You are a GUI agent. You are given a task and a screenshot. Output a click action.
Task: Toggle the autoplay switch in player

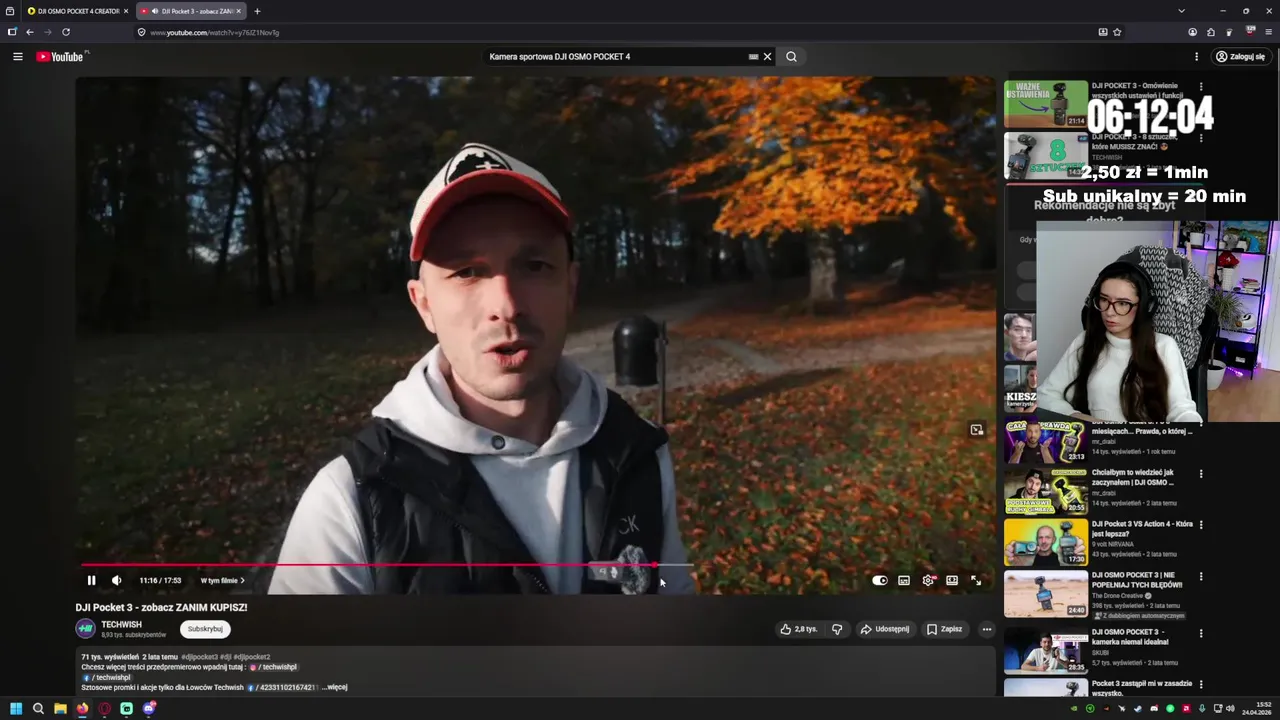(880, 580)
